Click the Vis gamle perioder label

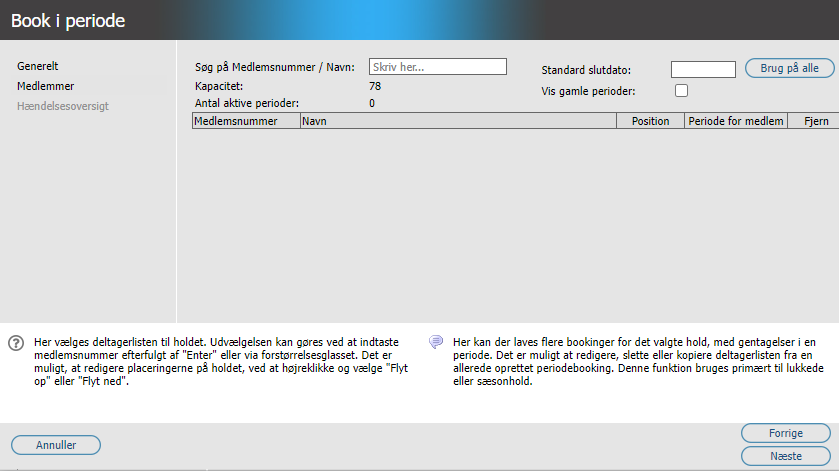(588, 91)
